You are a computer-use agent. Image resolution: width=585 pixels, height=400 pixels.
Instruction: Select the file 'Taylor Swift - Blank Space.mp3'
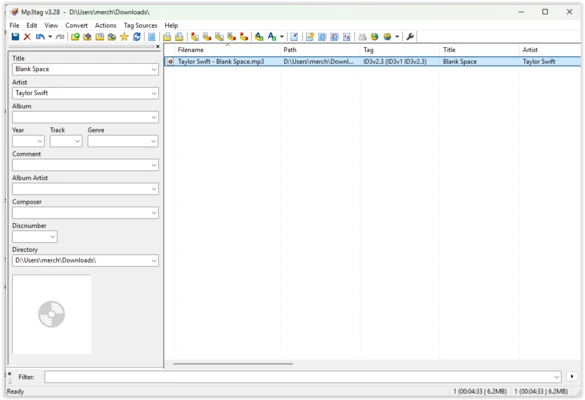tap(221, 62)
